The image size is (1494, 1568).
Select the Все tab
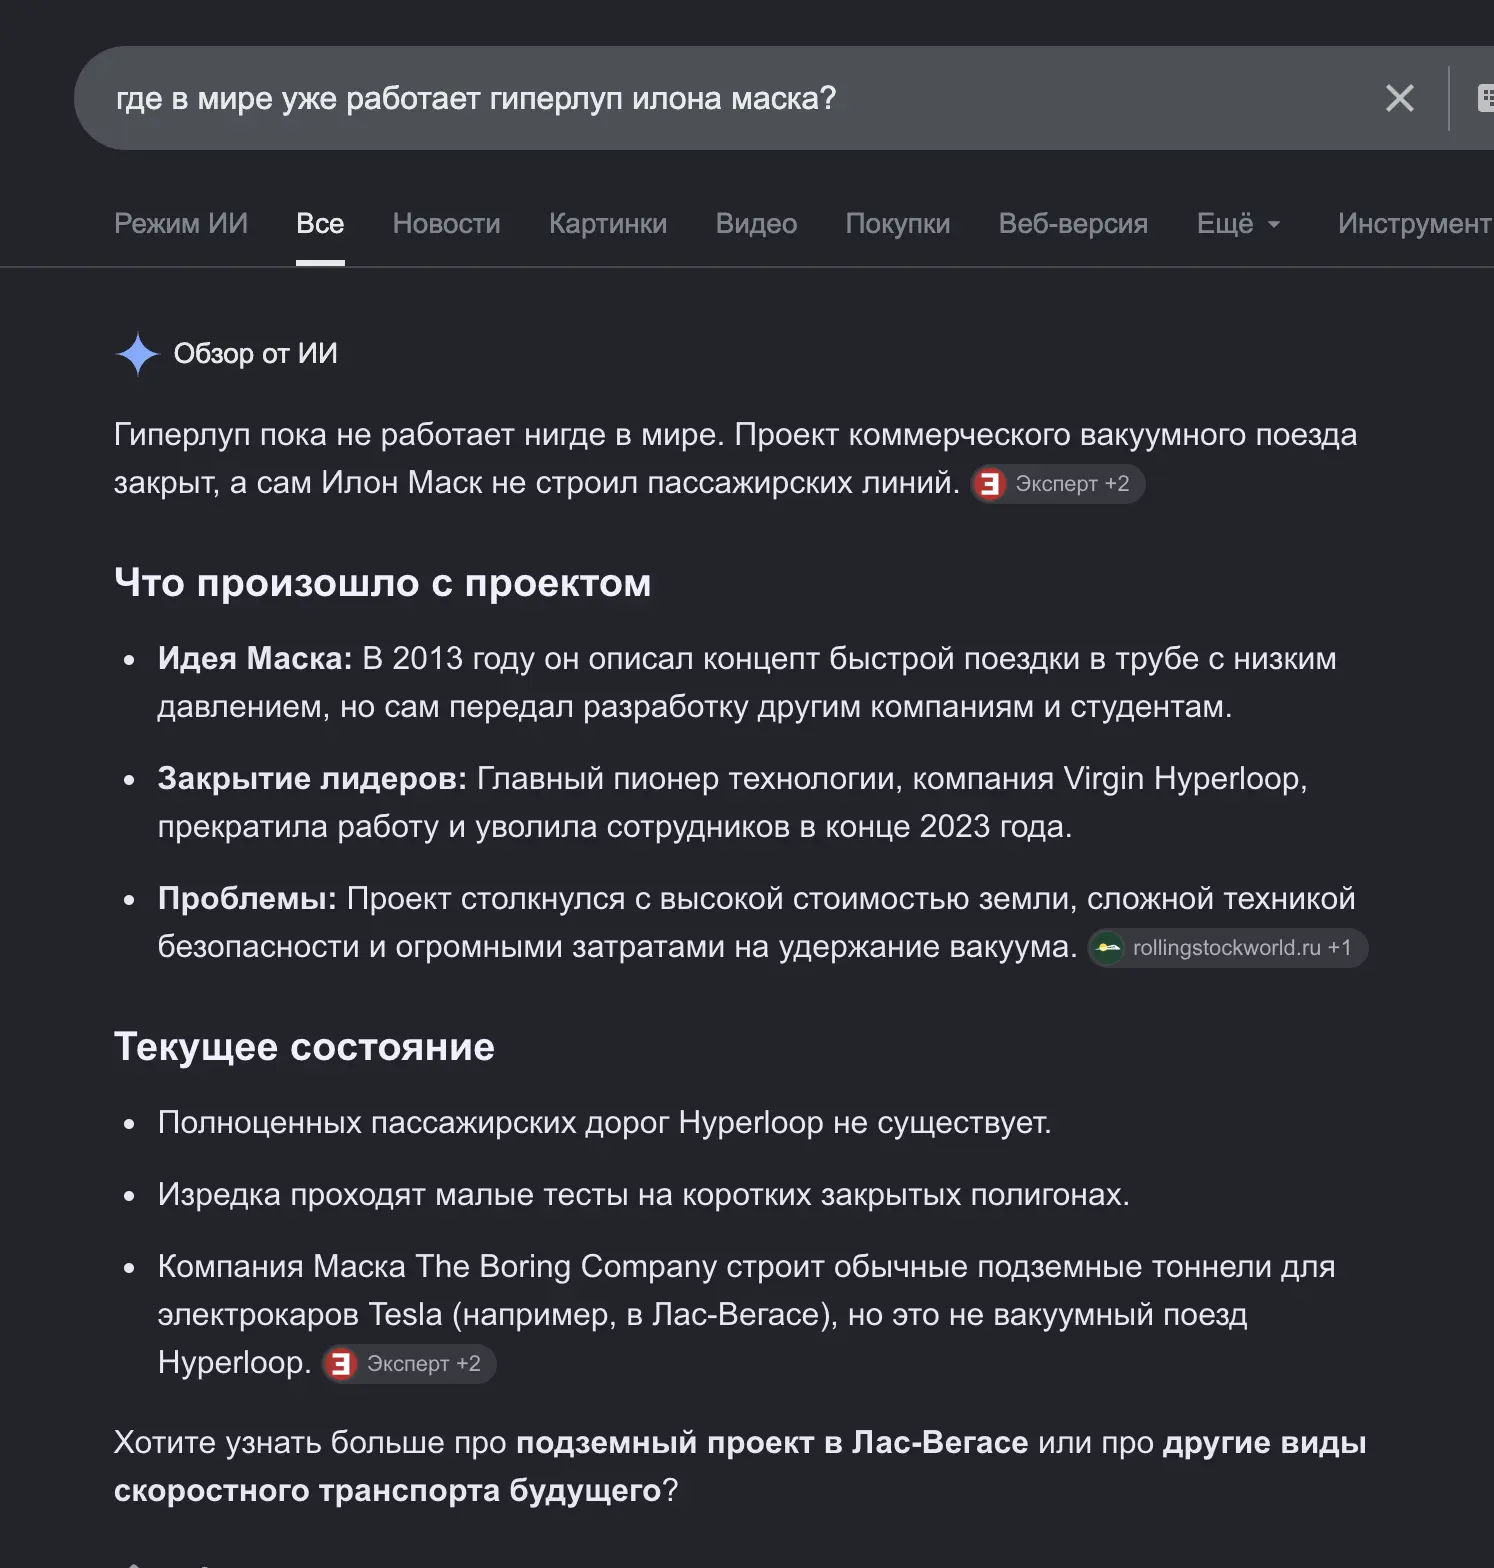coord(320,224)
